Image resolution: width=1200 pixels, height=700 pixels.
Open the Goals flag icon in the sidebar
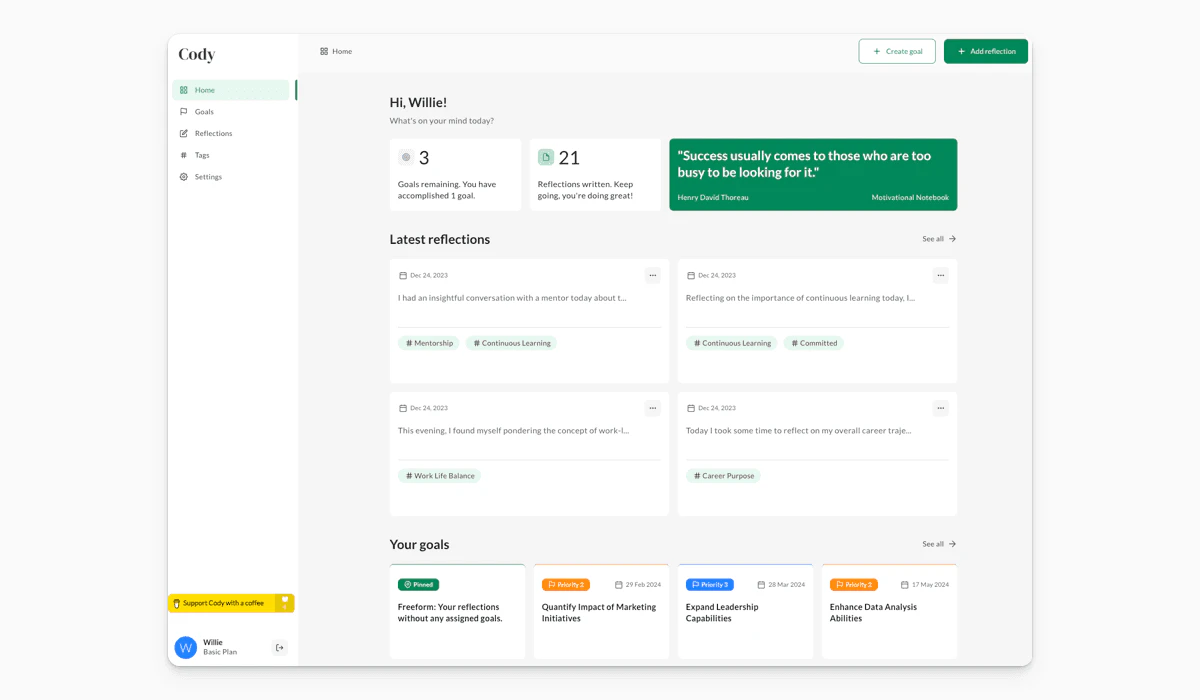point(184,111)
